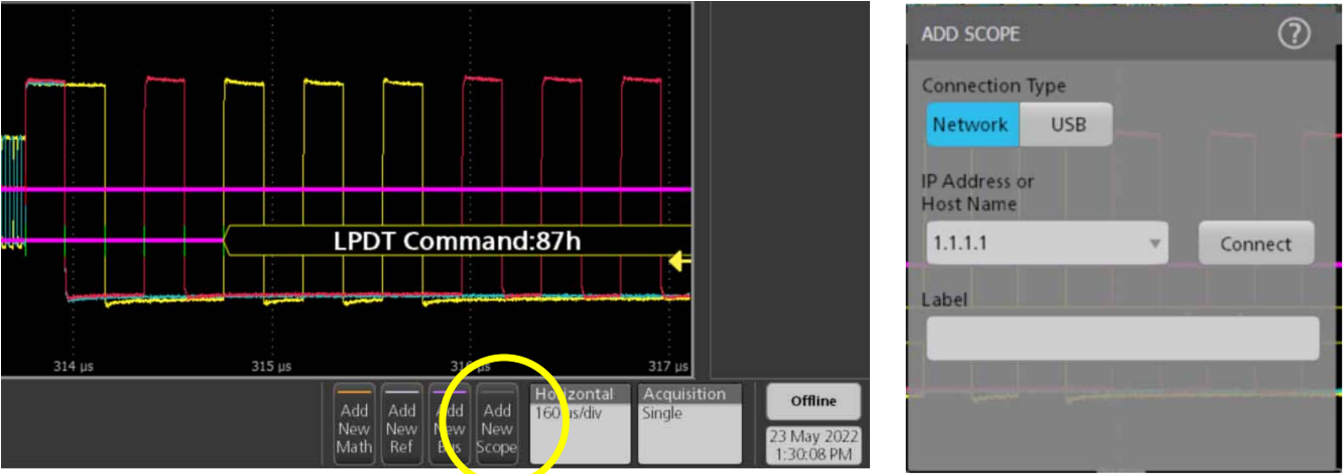Open the Acquisition settings badge

point(690,423)
